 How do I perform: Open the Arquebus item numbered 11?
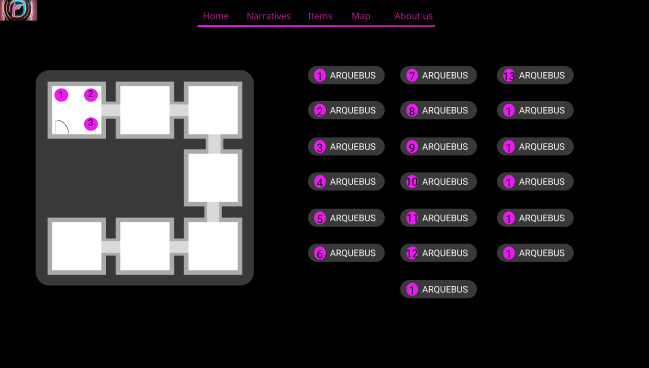438,218
